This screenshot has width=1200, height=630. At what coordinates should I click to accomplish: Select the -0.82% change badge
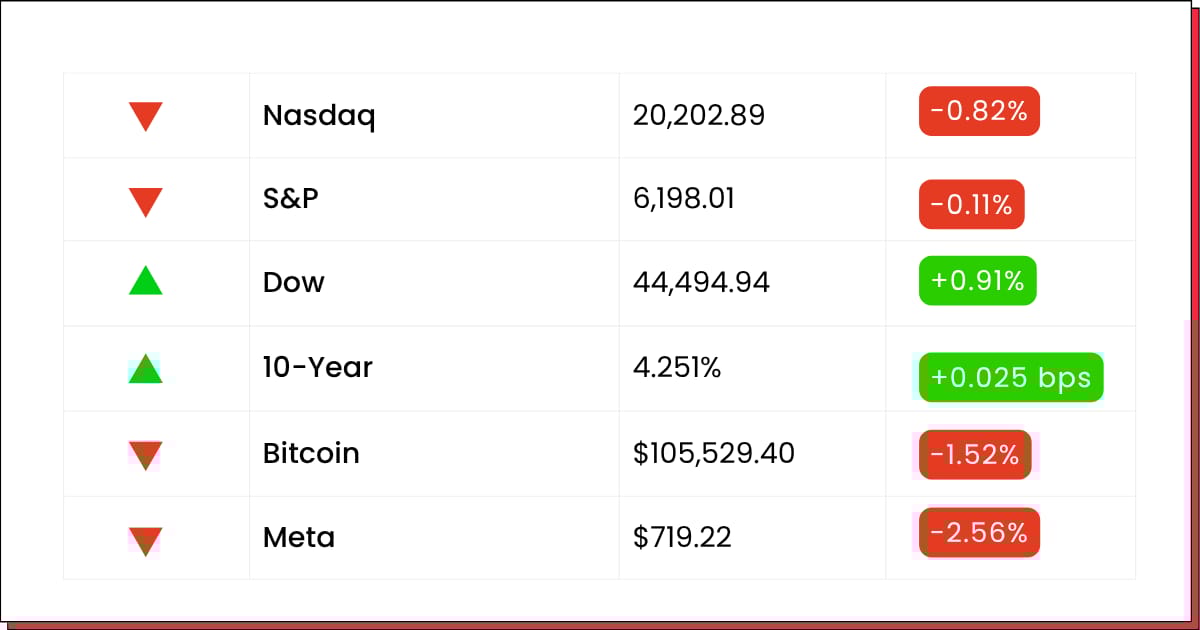(x=979, y=111)
